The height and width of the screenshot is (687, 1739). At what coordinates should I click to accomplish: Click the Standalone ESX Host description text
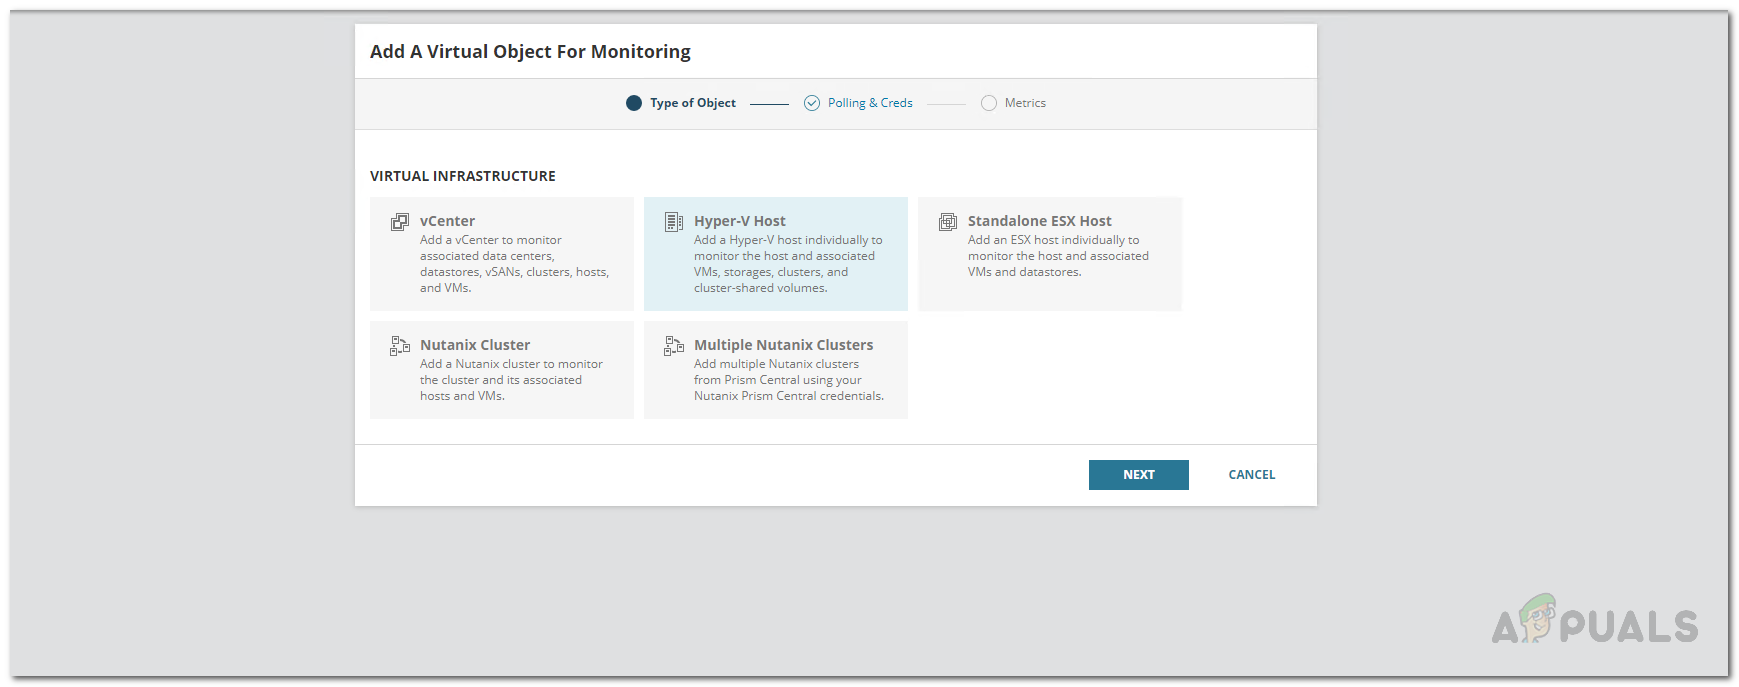click(1058, 256)
